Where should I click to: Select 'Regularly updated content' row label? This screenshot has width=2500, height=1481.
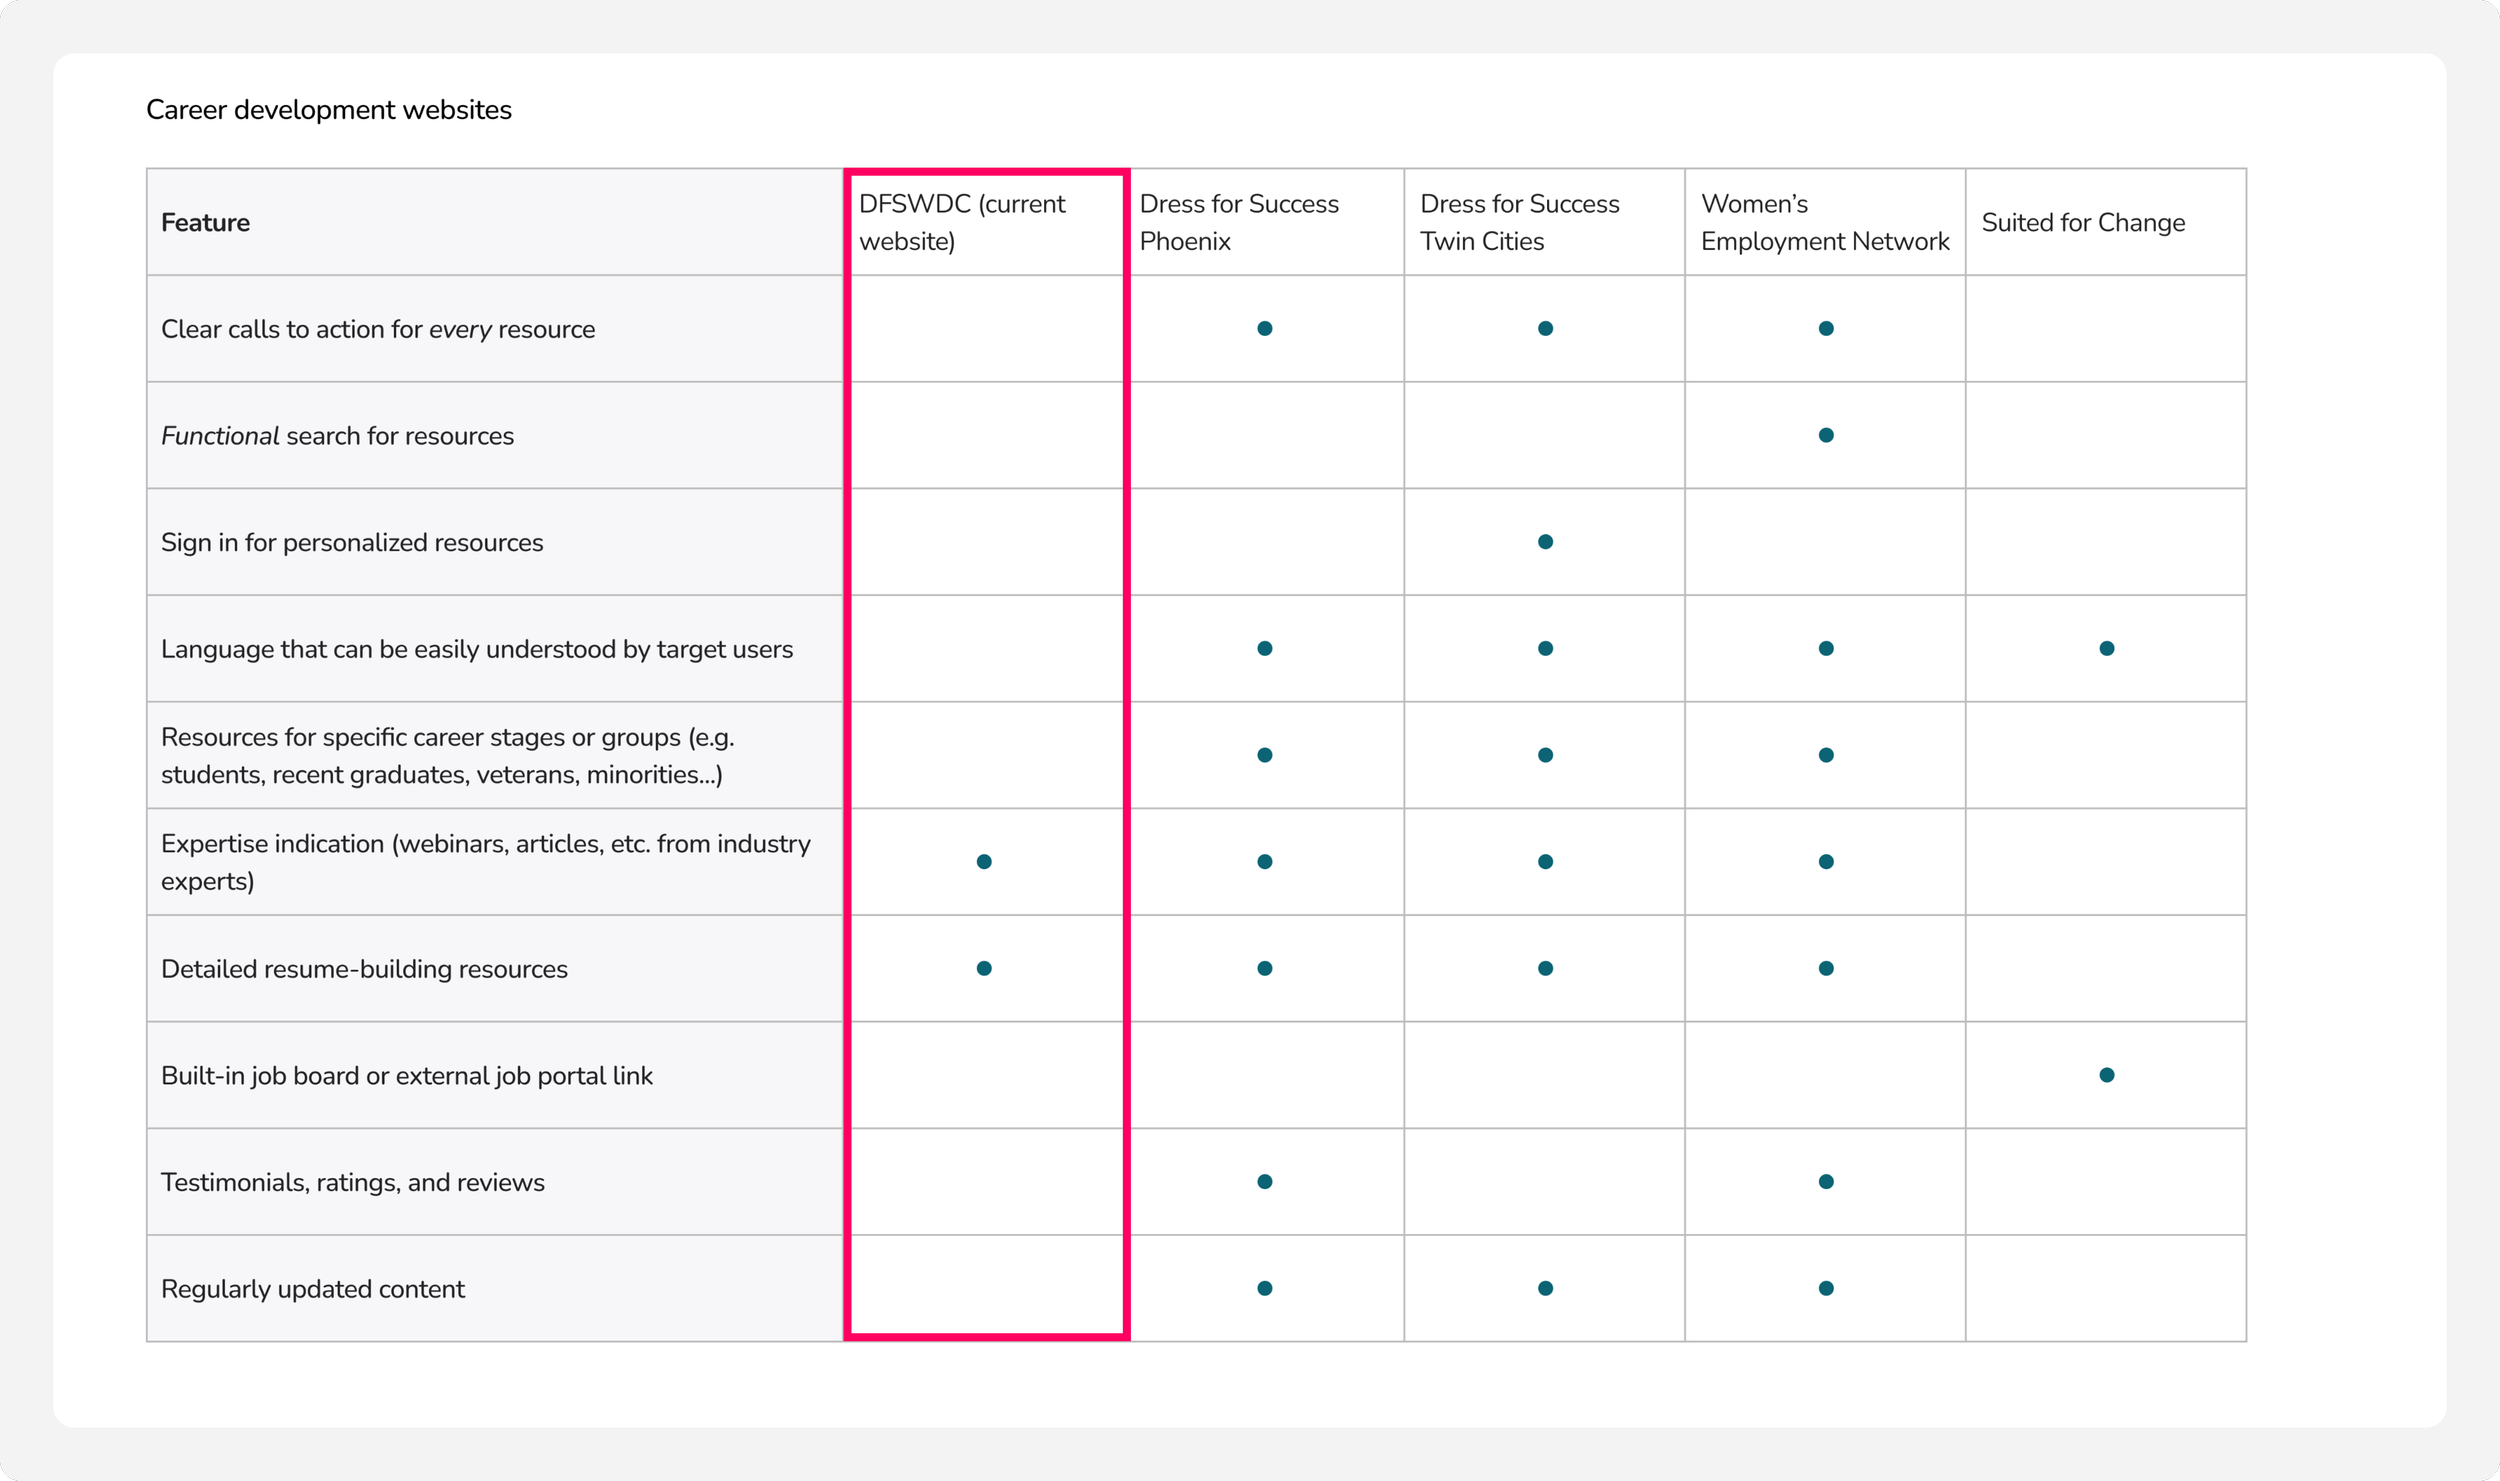point(313,1289)
